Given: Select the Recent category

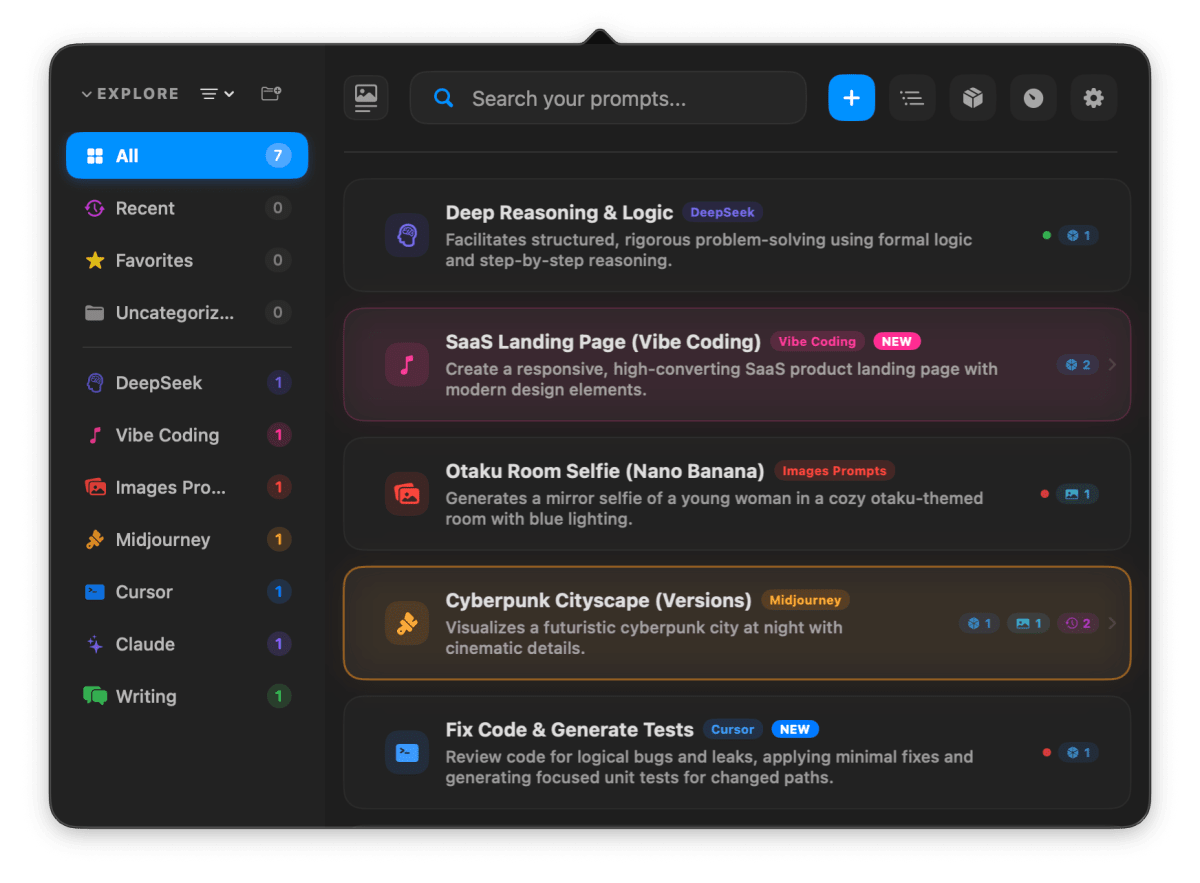Looking at the screenshot, I should (x=187, y=208).
